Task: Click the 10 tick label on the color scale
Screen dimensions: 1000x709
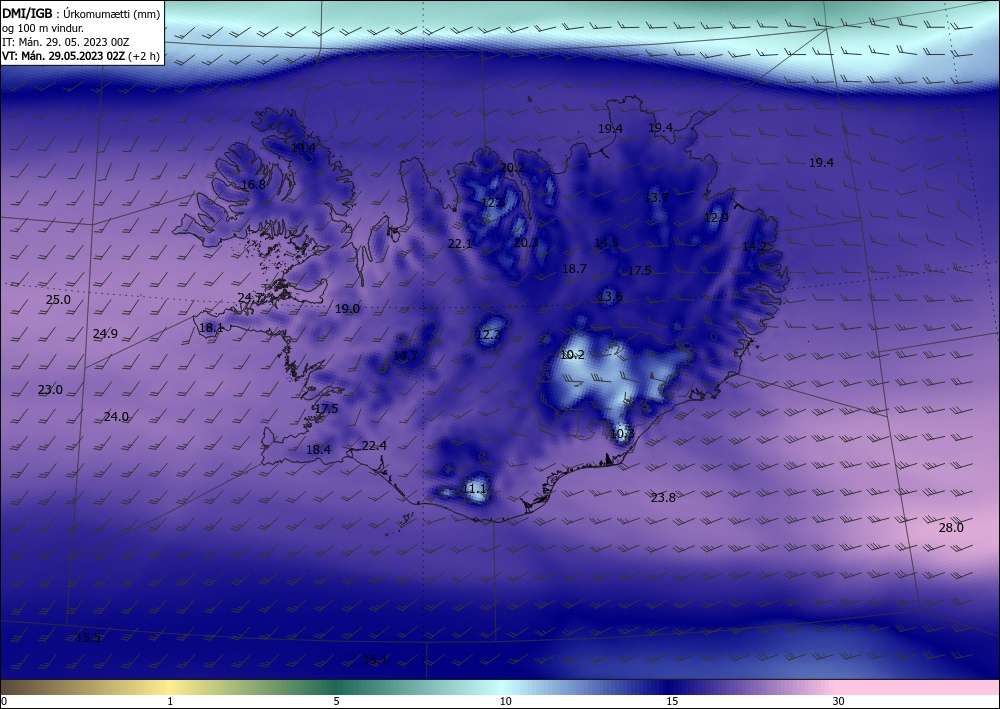Action: [506, 702]
